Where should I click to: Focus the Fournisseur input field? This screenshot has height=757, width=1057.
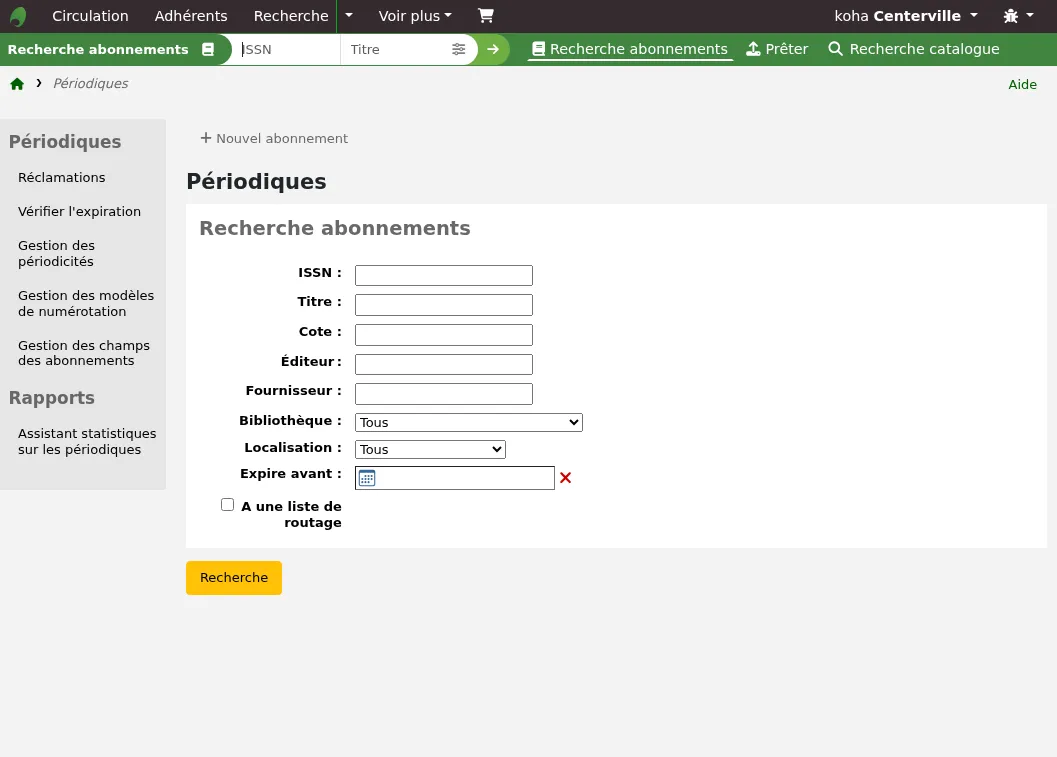(444, 394)
